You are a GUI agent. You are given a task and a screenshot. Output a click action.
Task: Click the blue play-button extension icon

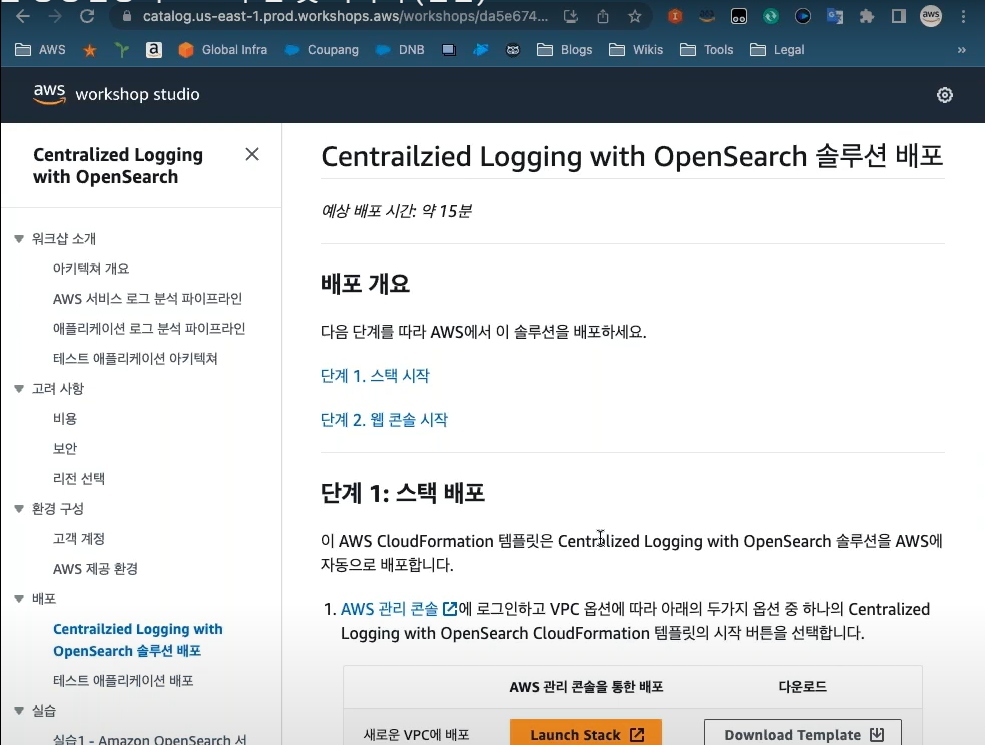(x=803, y=16)
